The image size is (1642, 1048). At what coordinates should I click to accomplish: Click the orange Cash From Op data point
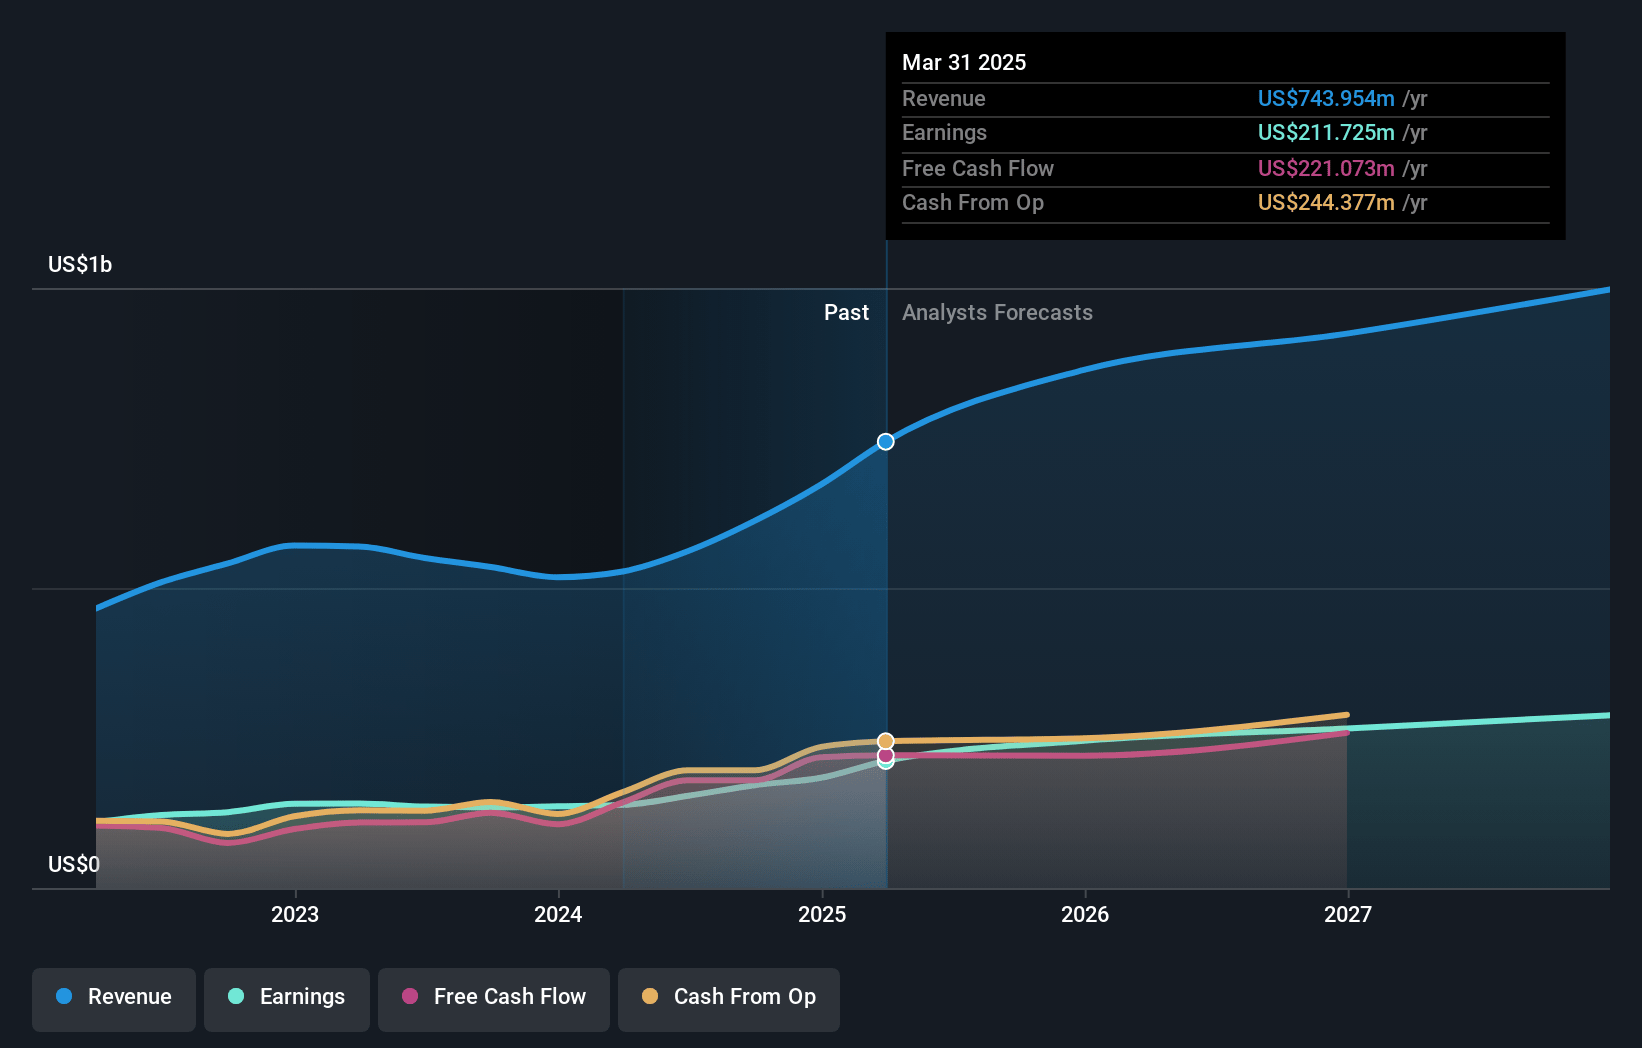pos(886,741)
